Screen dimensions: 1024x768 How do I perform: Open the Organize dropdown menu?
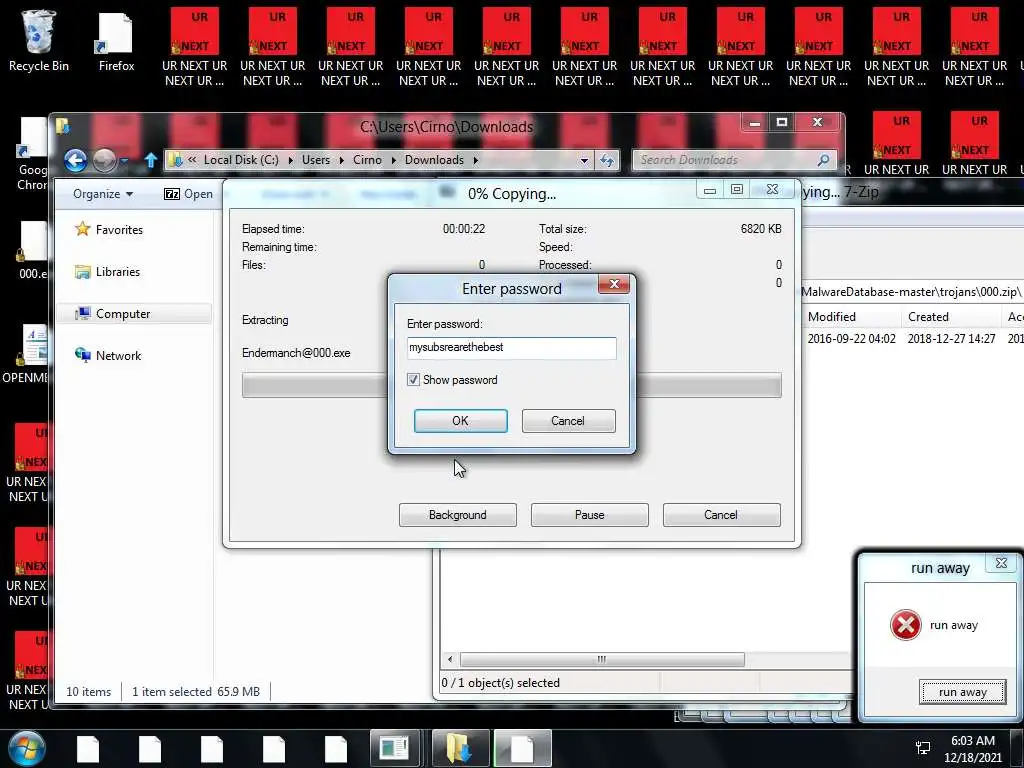[103, 194]
